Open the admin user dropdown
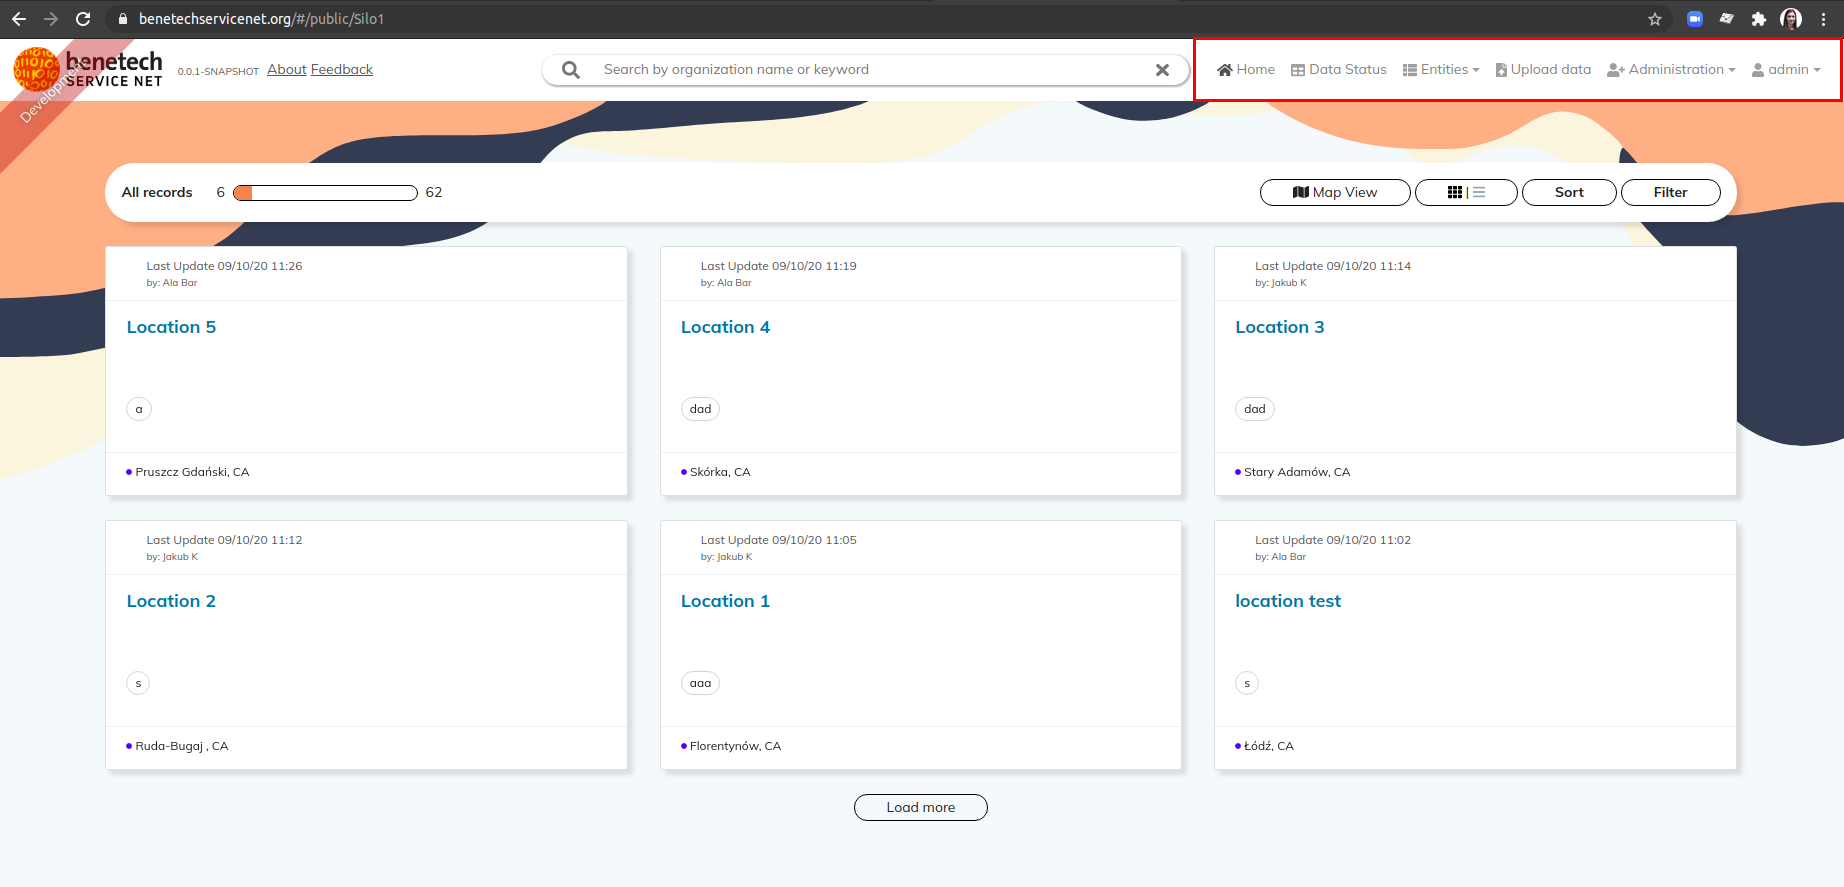This screenshot has height=887, width=1844. coord(1786,70)
